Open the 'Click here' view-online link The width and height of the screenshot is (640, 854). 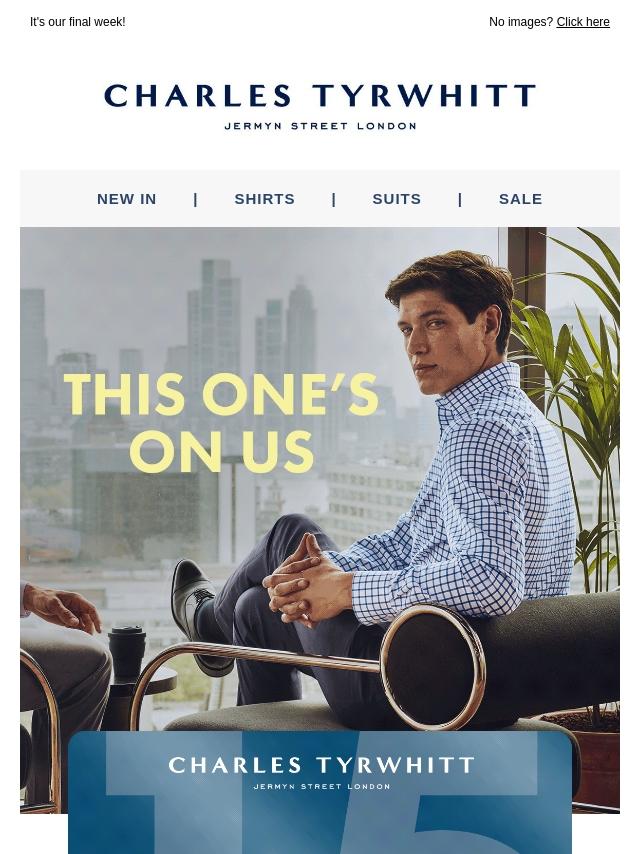[x=582, y=22]
